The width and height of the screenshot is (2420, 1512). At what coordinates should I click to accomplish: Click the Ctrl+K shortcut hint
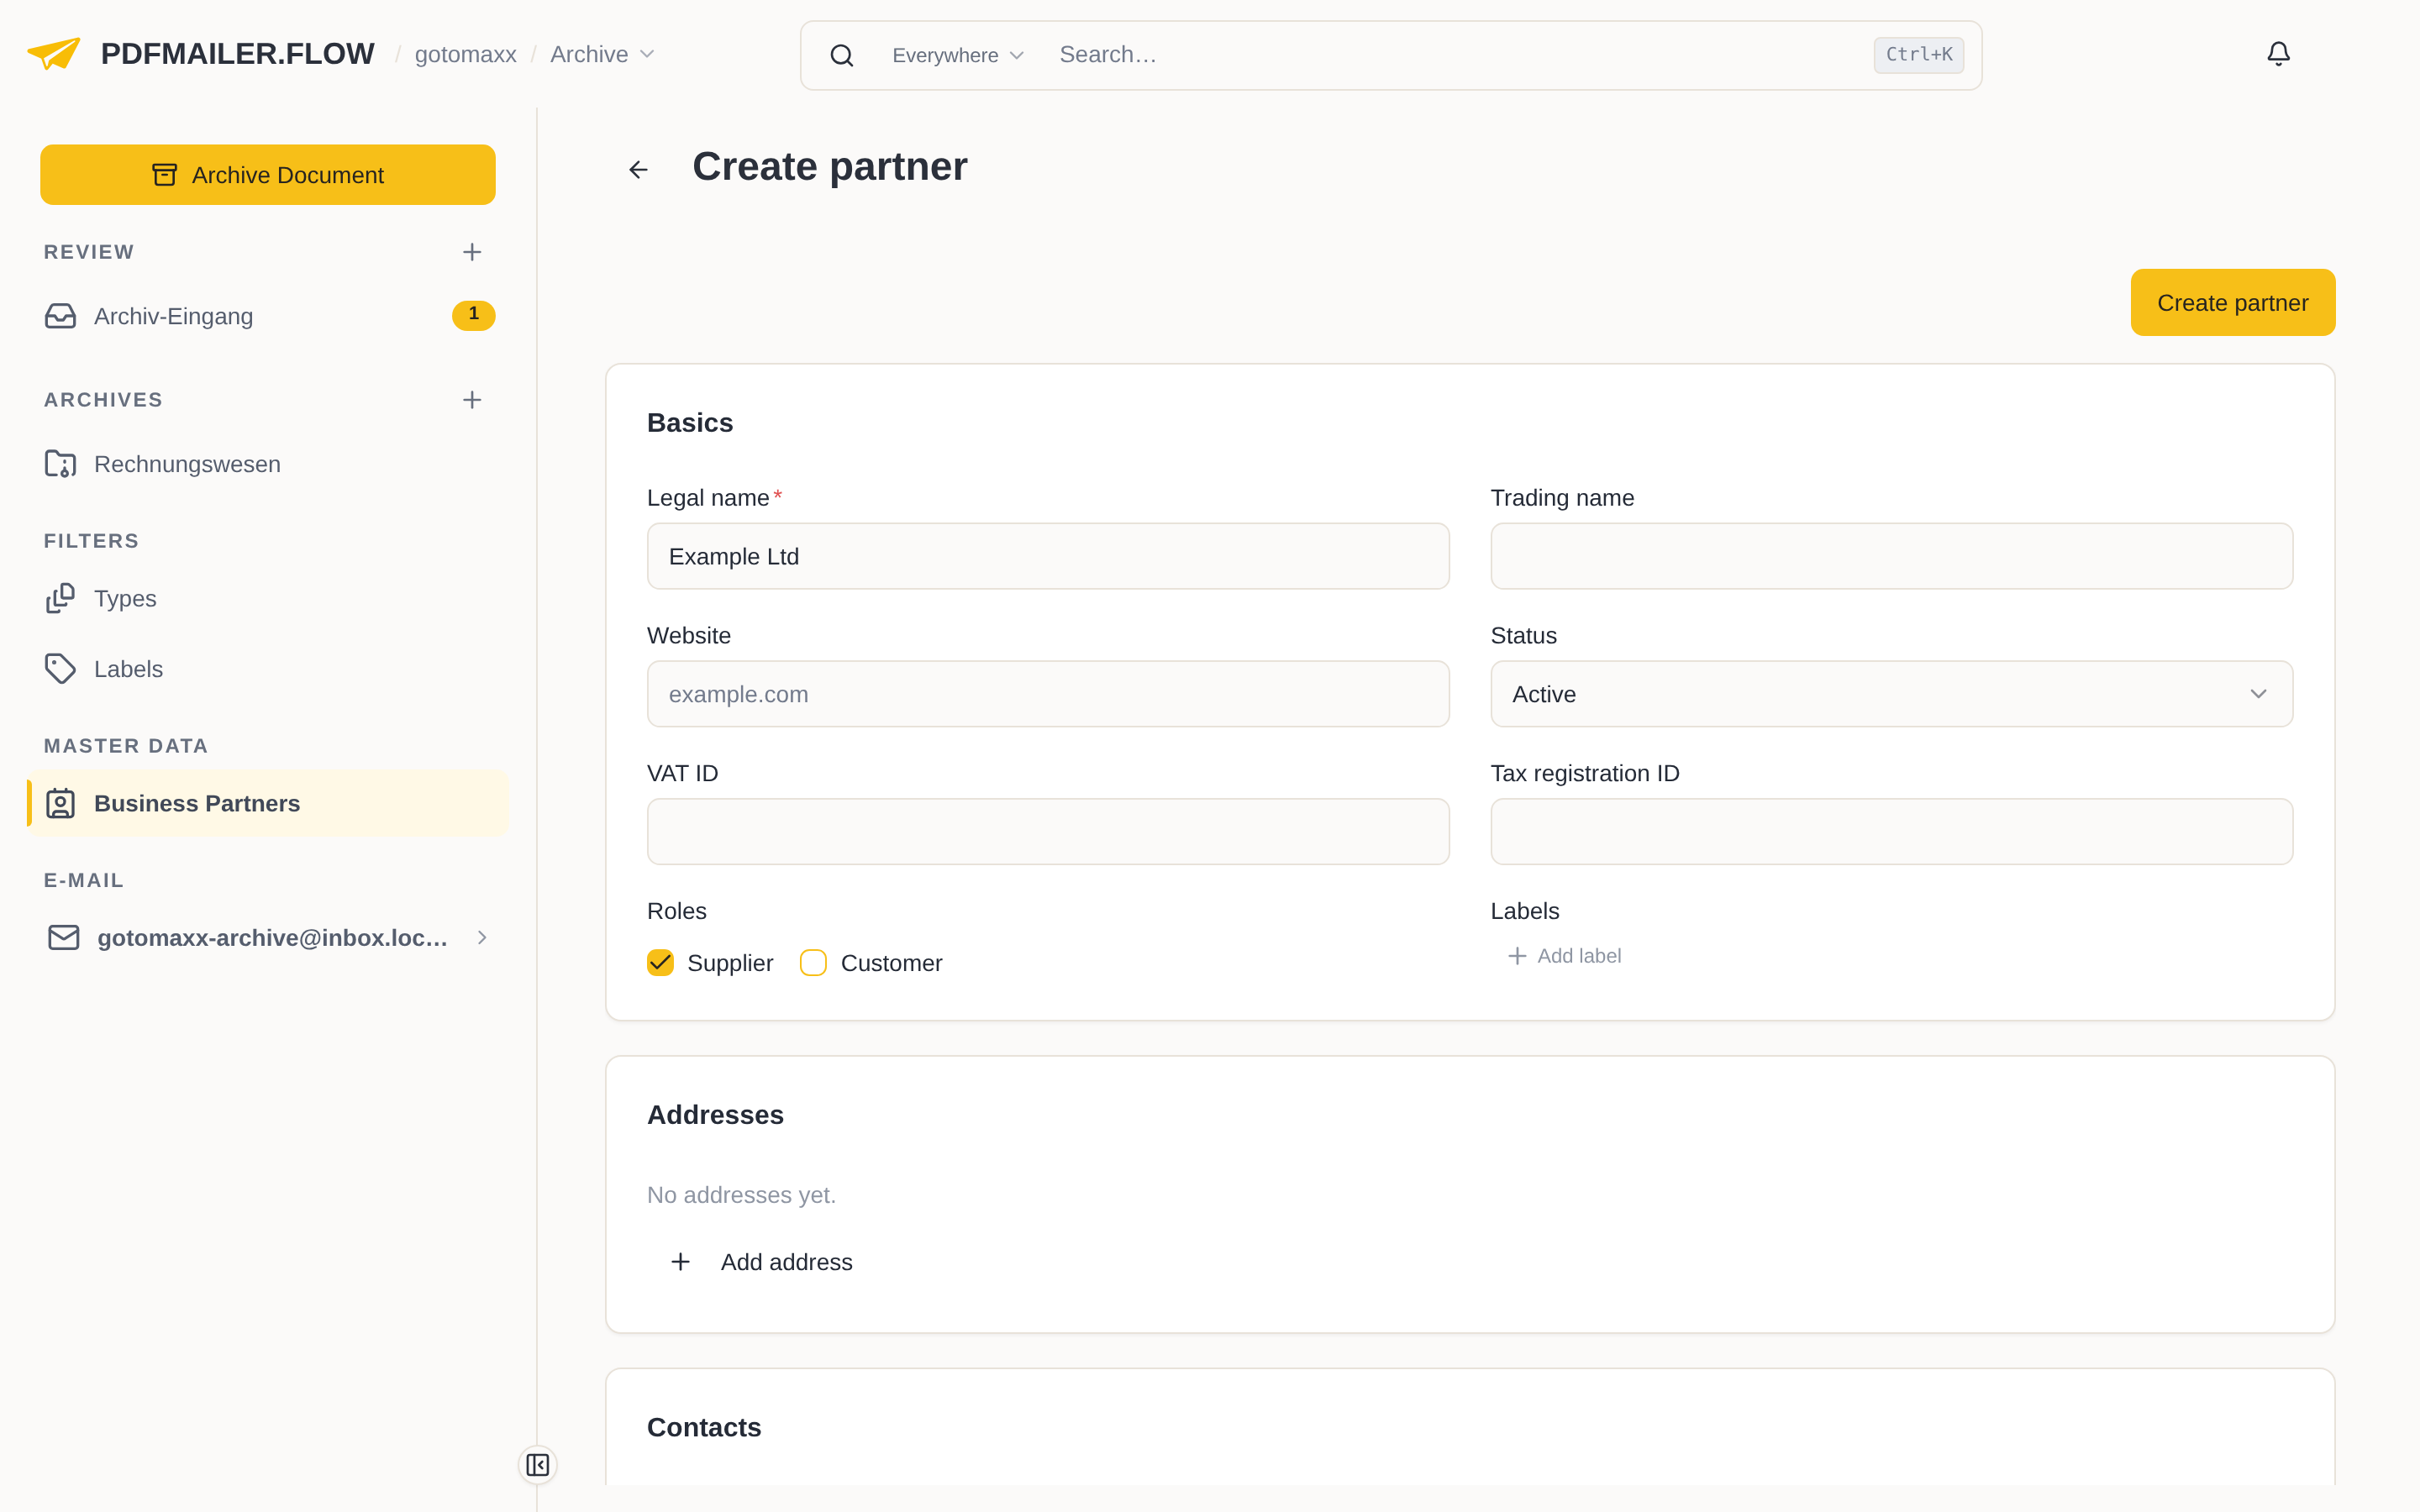pos(1918,55)
